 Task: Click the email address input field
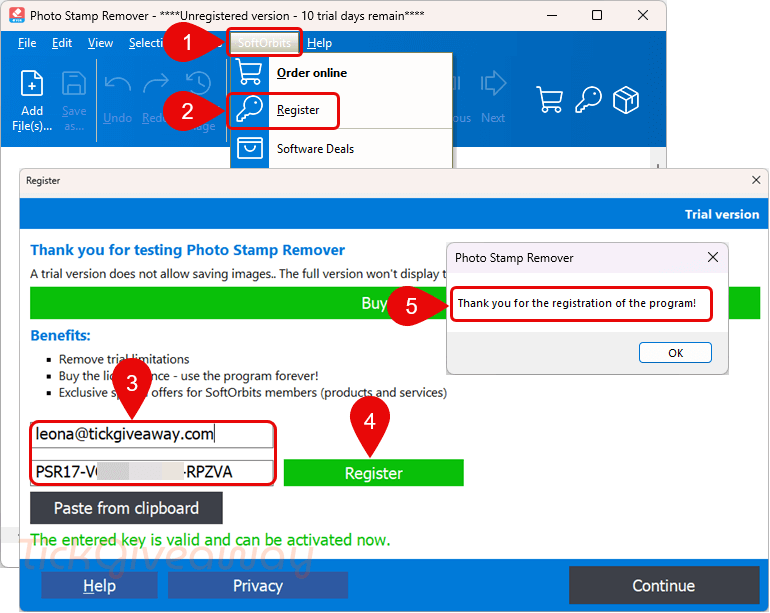click(152, 434)
